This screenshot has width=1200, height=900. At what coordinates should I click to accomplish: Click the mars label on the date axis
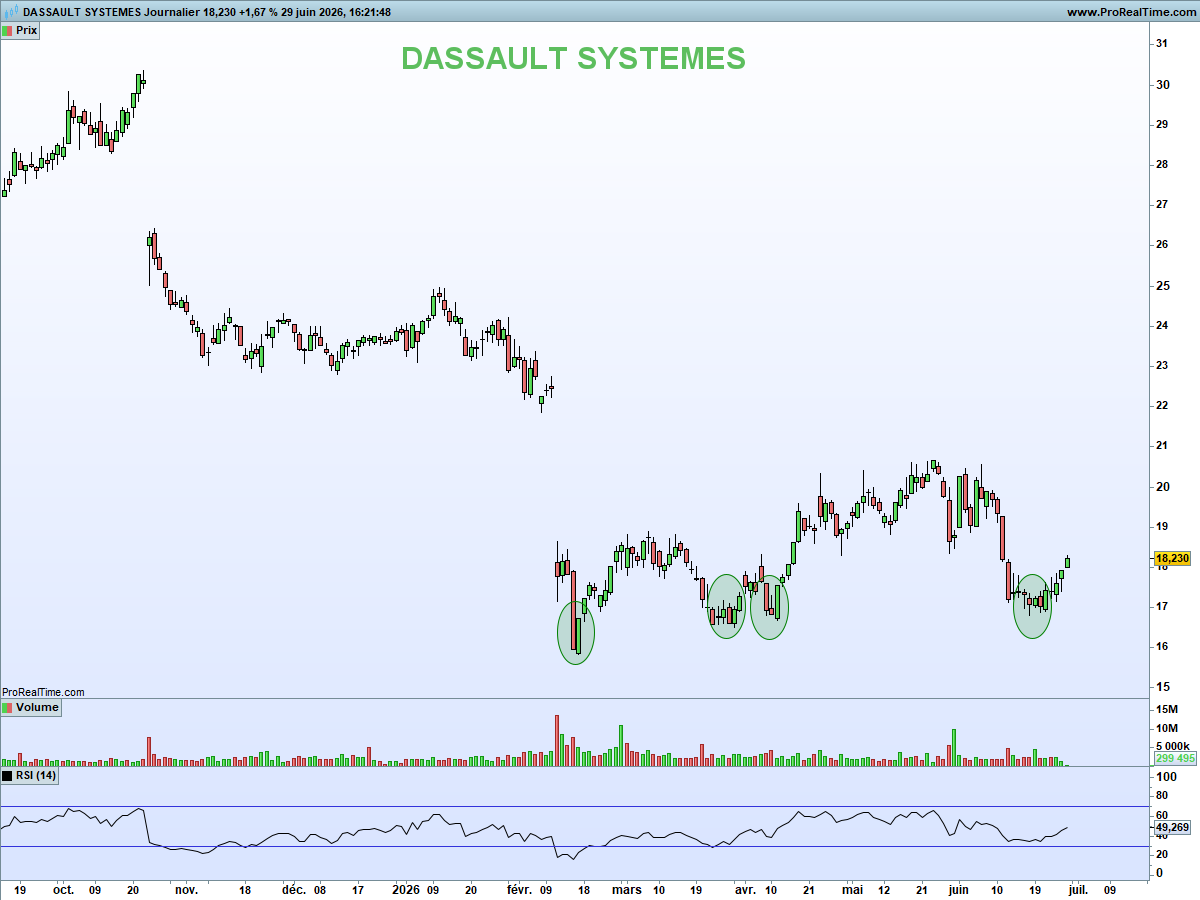click(626, 888)
